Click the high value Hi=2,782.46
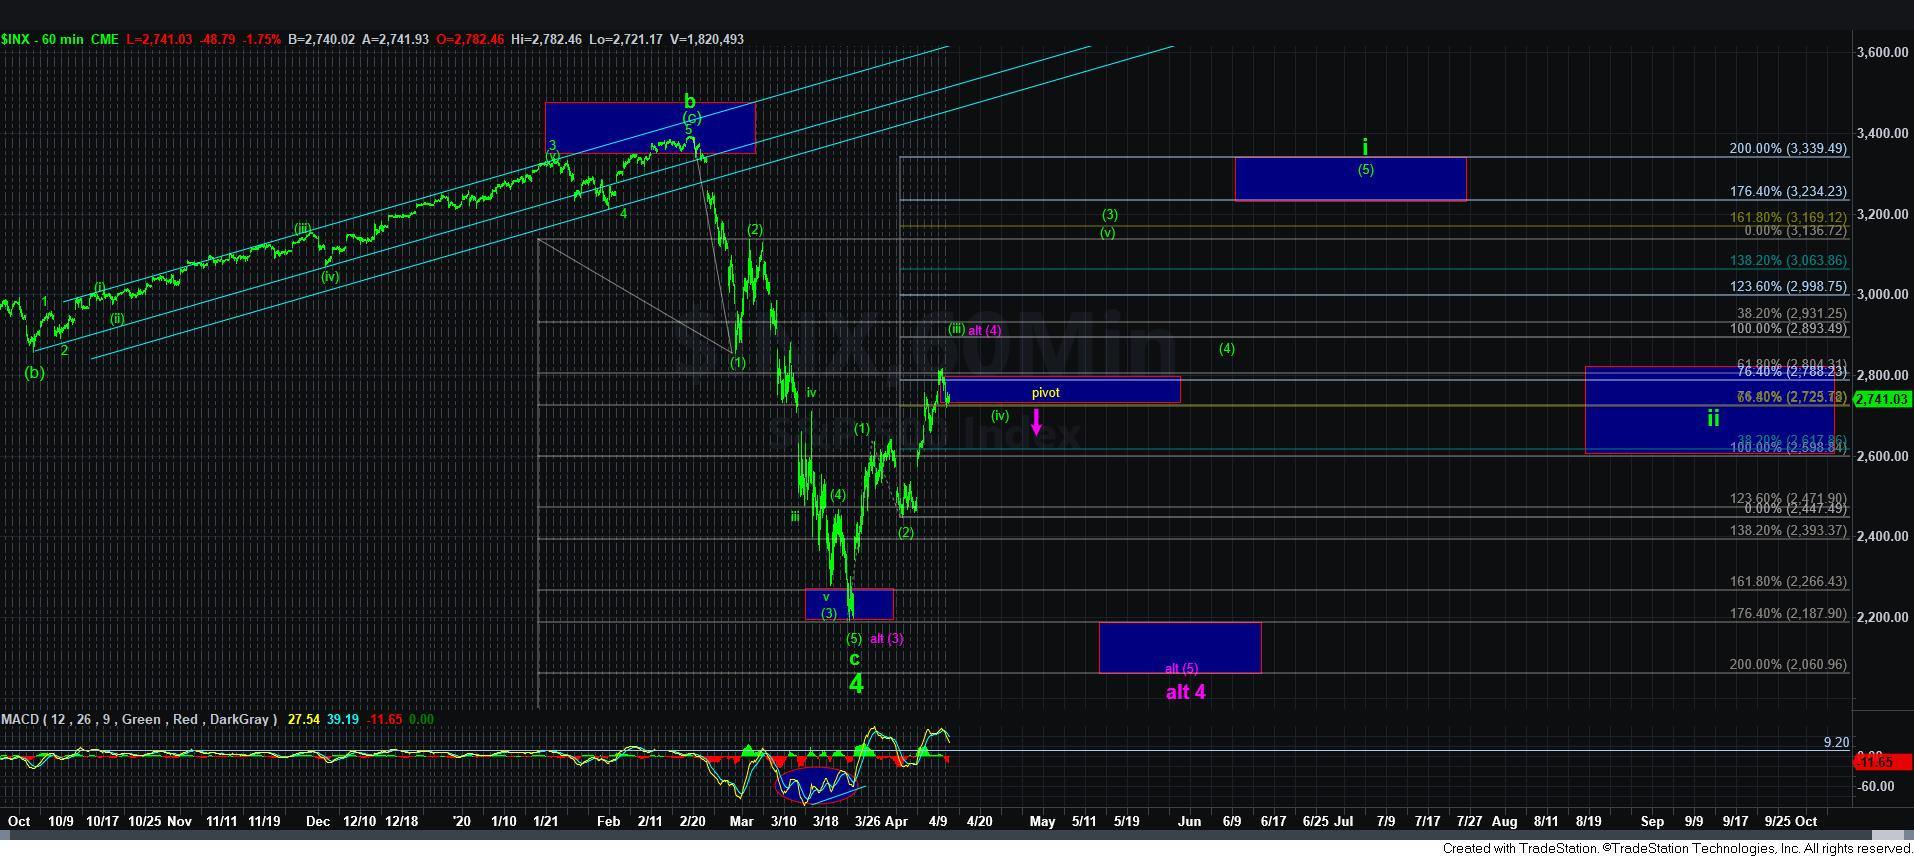The image size is (1914, 856). click(x=545, y=39)
